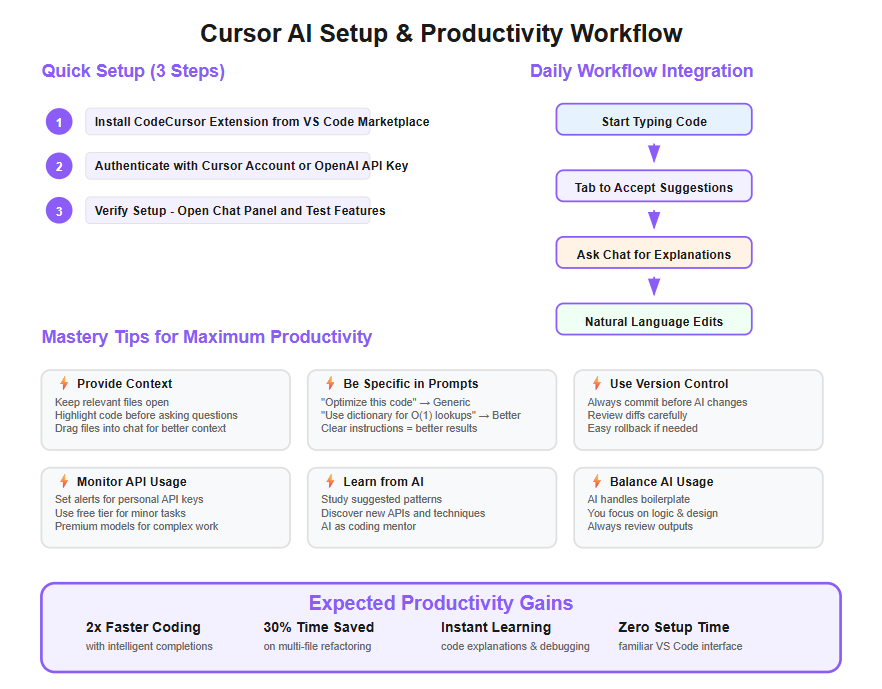Click the lightning icon beside Provide Context

click(64, 384)
